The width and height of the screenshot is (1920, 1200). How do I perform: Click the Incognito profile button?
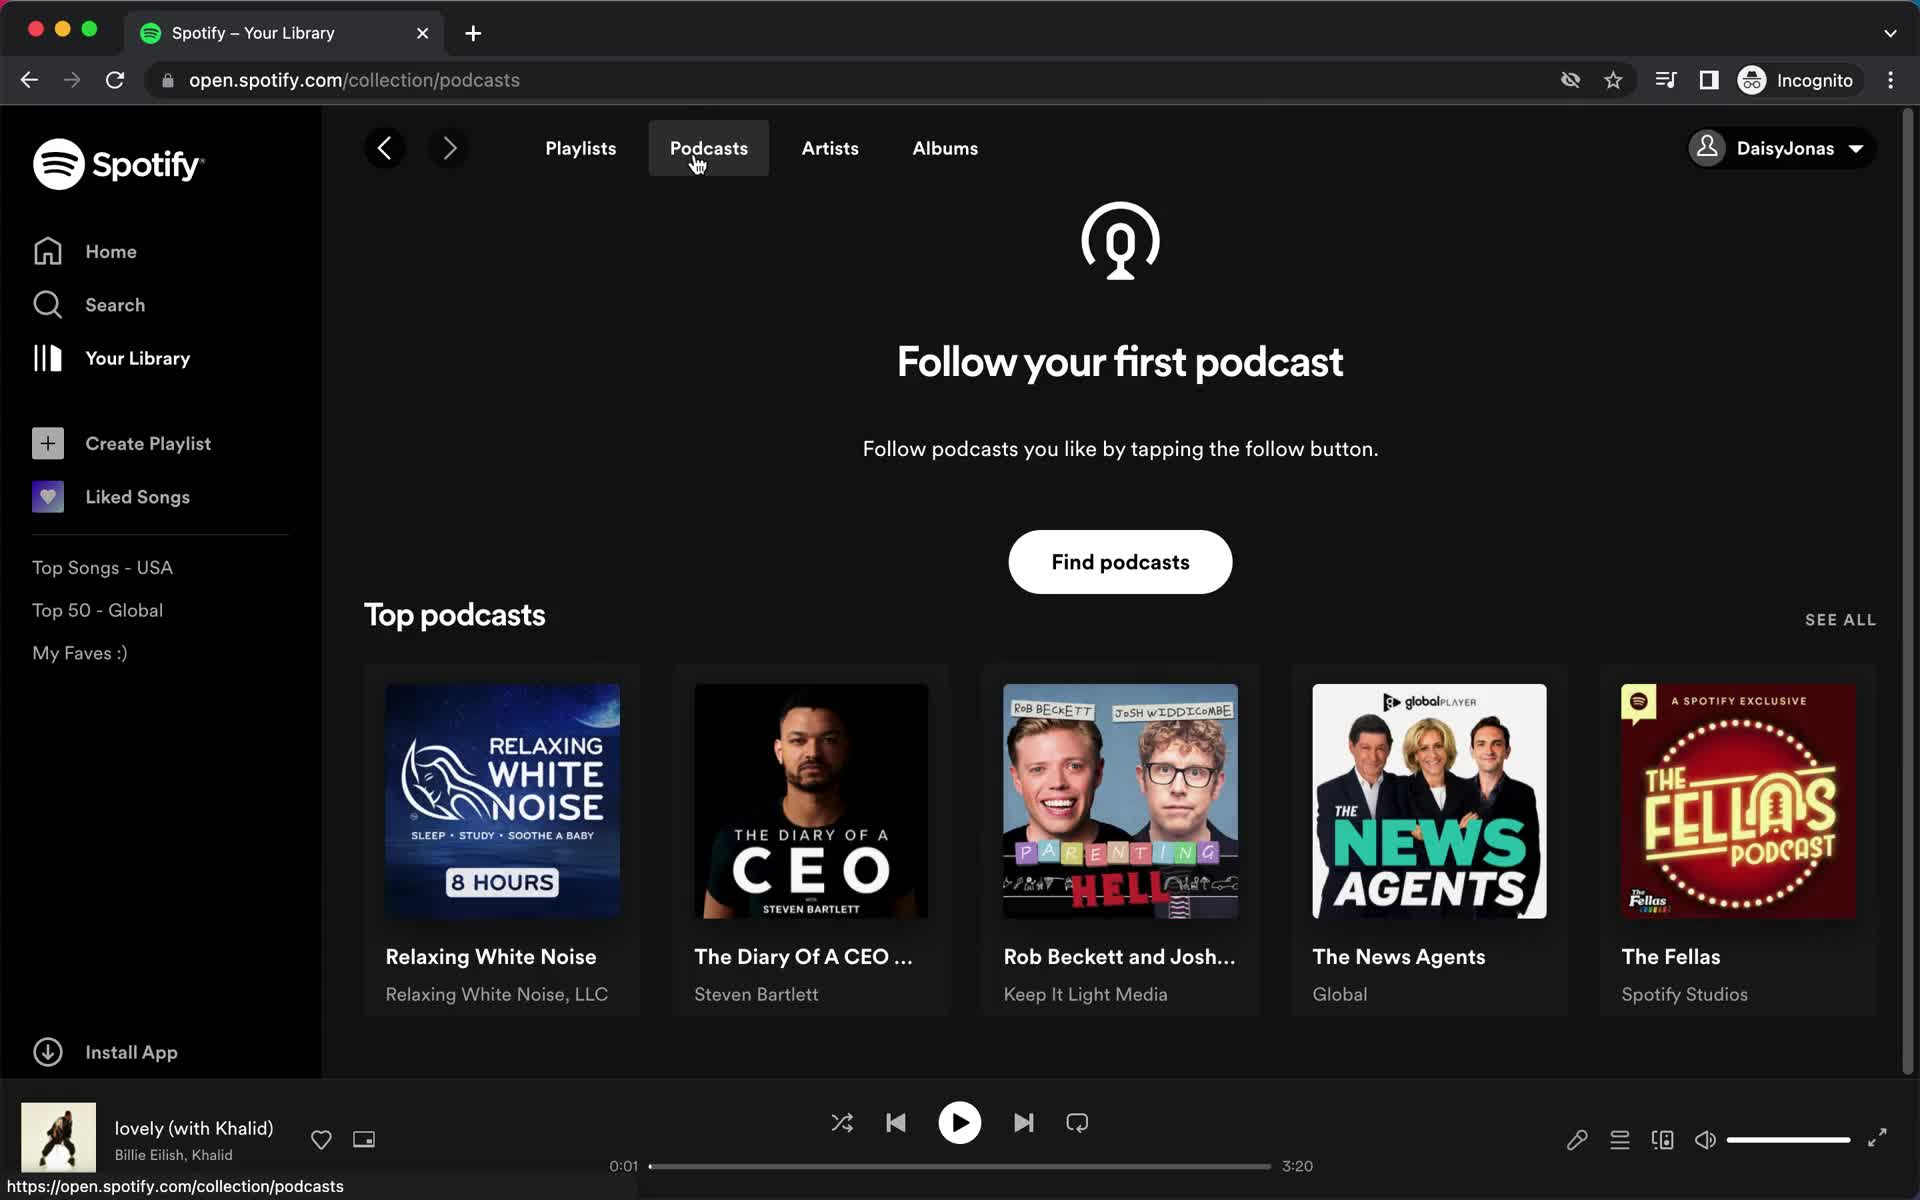tap(1798, 80)
